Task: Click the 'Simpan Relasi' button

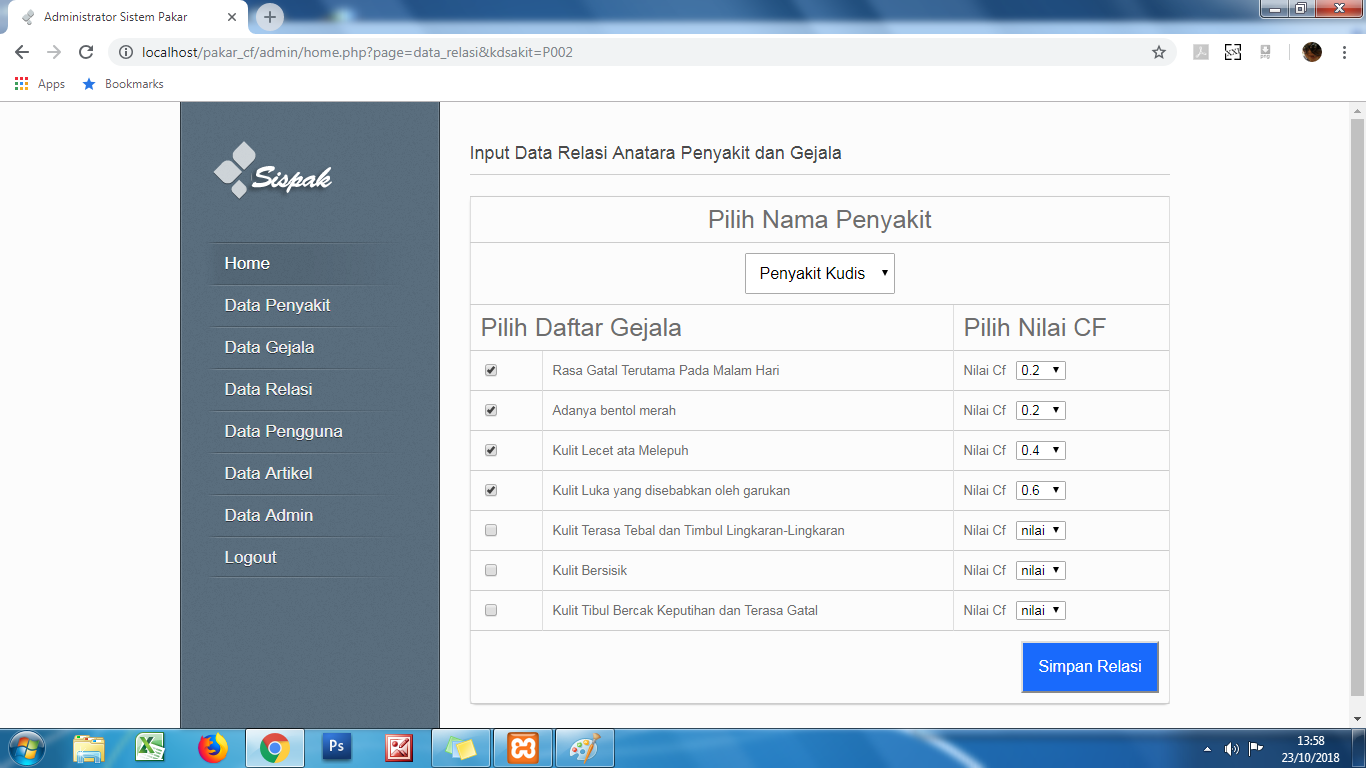Action: pyautogui.click(x=1089, y=667)
